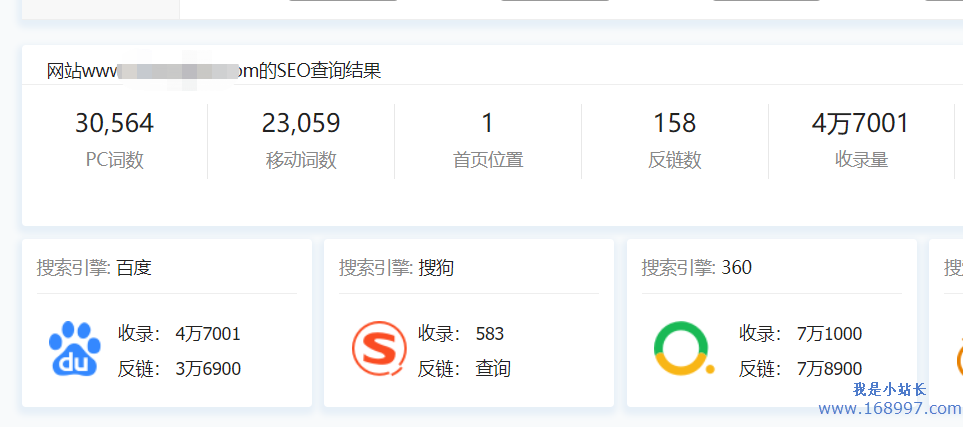Click the 移动词数 label

point(301,160)
